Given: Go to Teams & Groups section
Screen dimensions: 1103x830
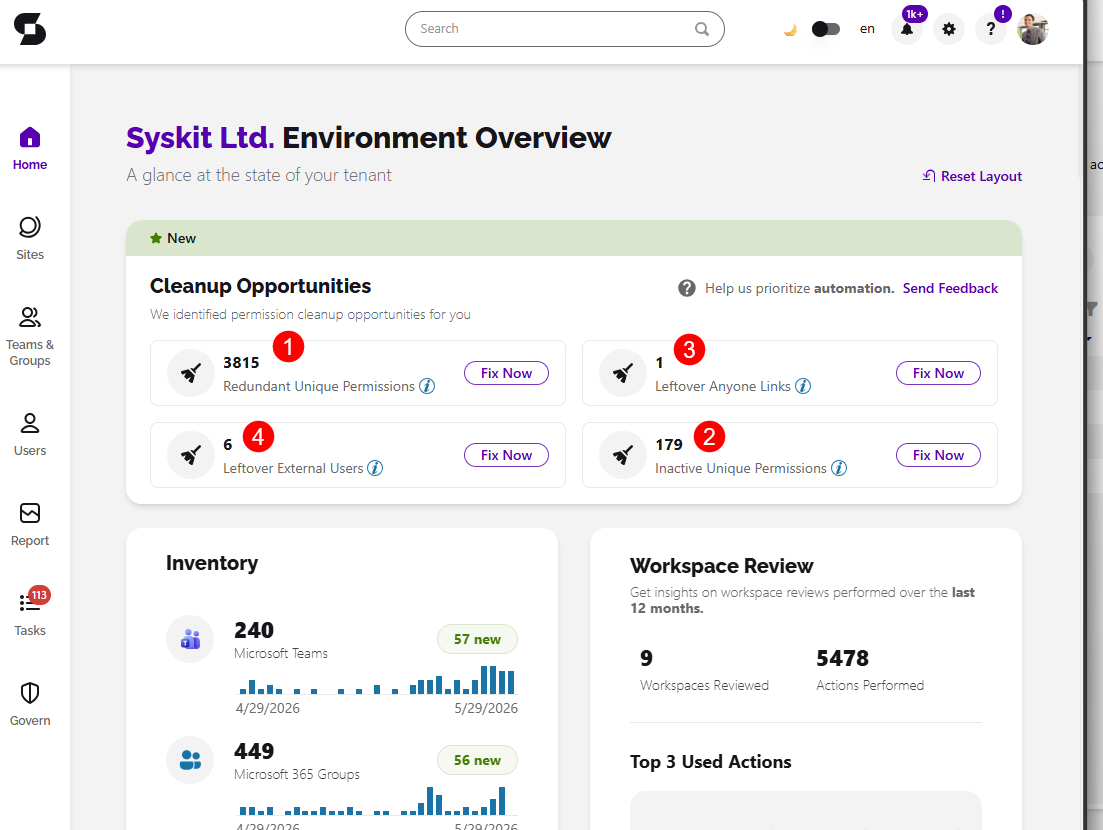Looking at the screenshot, I should click(x=30, y=337).
